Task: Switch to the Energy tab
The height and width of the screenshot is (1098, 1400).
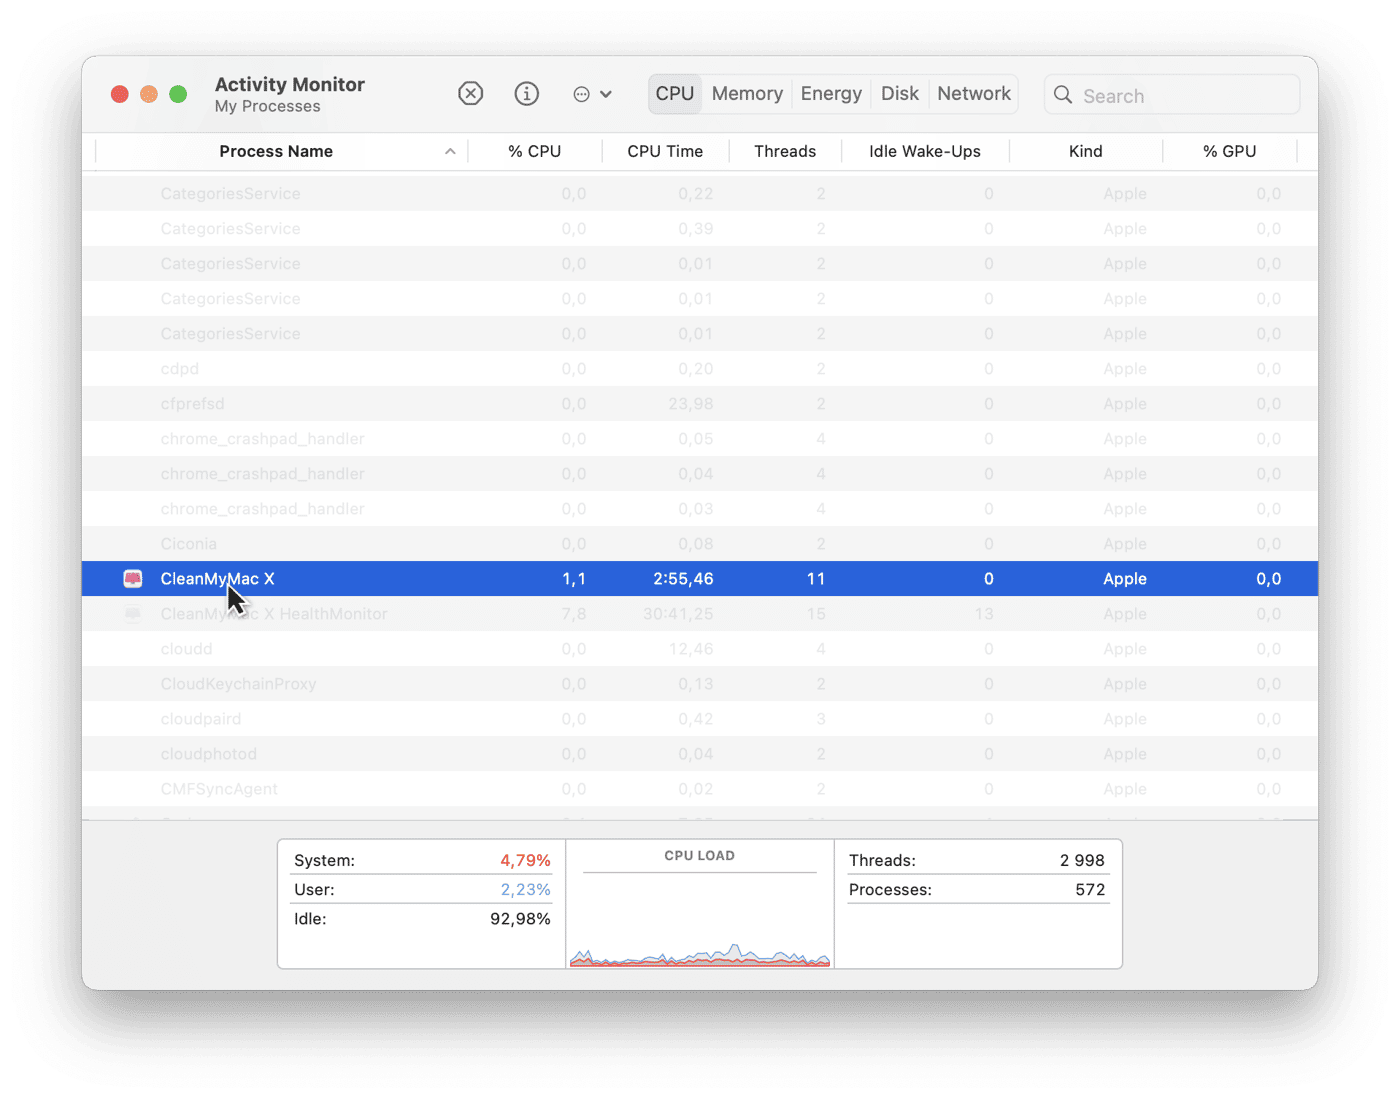Action: click(x=831, y=94)
